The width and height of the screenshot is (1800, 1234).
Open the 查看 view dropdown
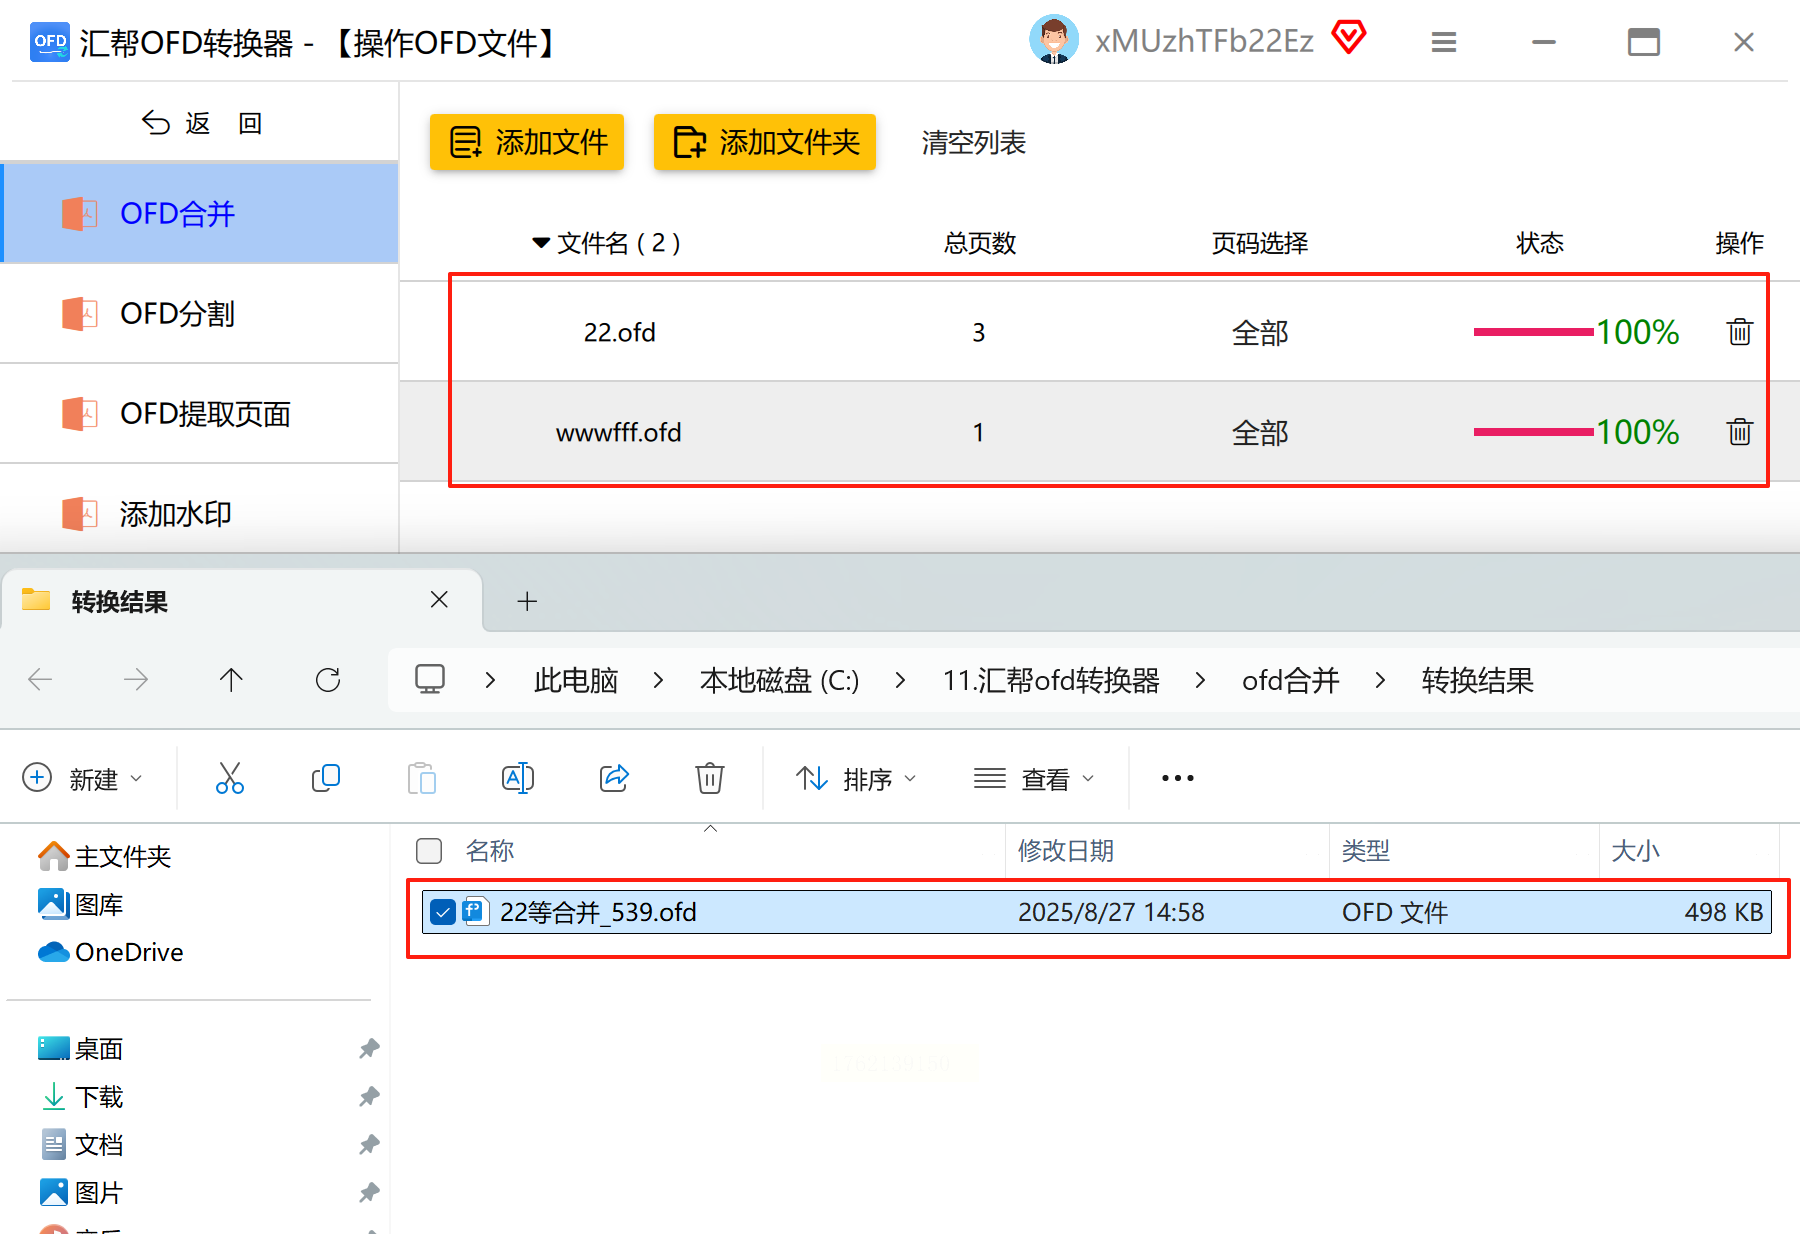(x=1034, y=778)
